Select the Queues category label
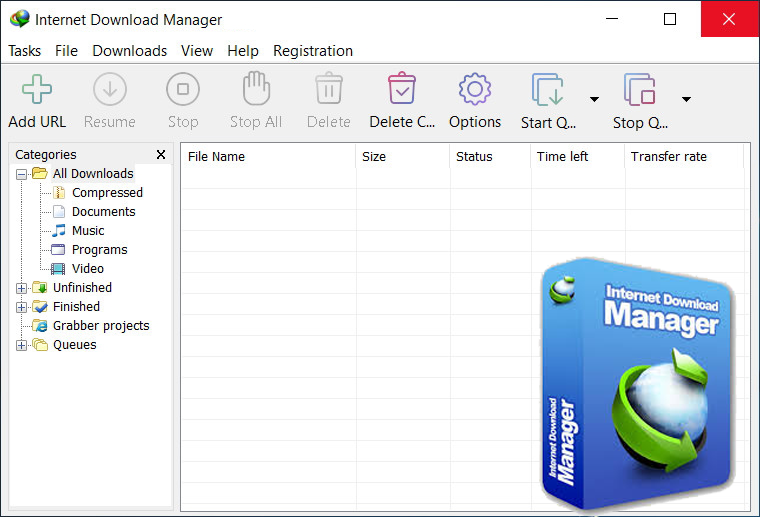Image resolution: width=760 pixels, height=517 pixels. 75,345
